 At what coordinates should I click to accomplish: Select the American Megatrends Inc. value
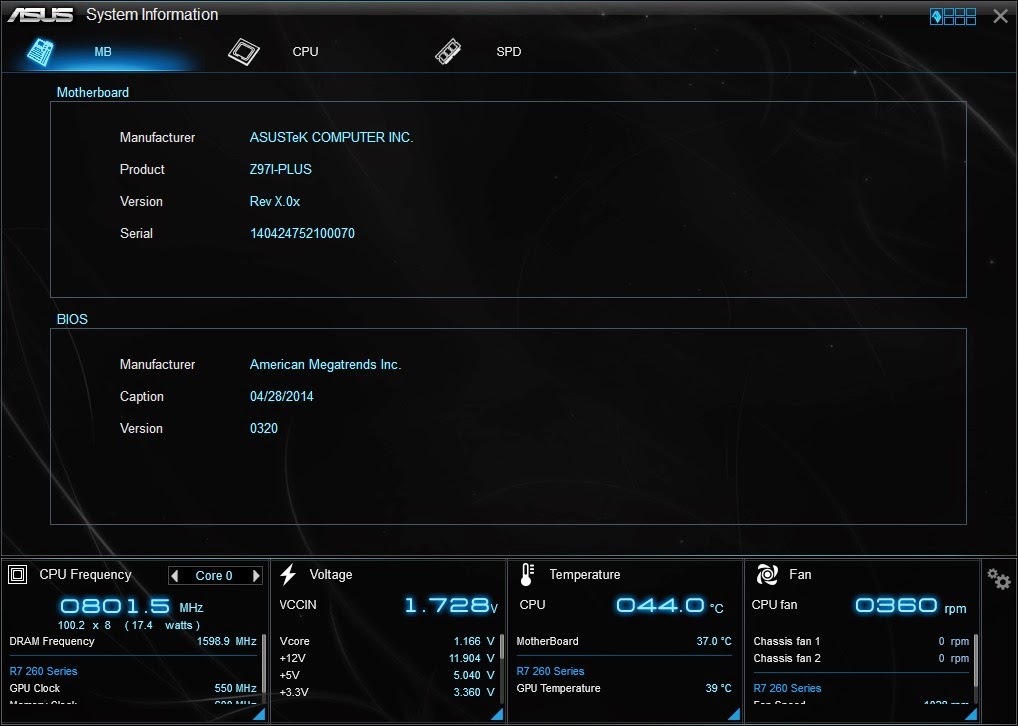325,365
